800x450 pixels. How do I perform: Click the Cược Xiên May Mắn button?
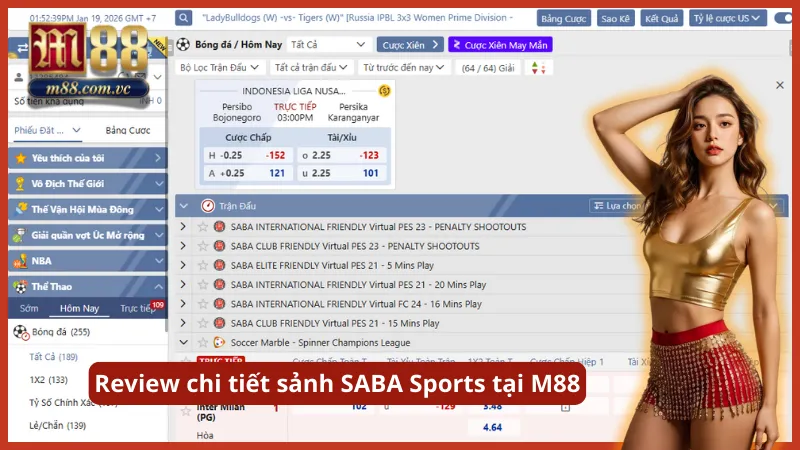pyautogui.click(x=500, y=45)
